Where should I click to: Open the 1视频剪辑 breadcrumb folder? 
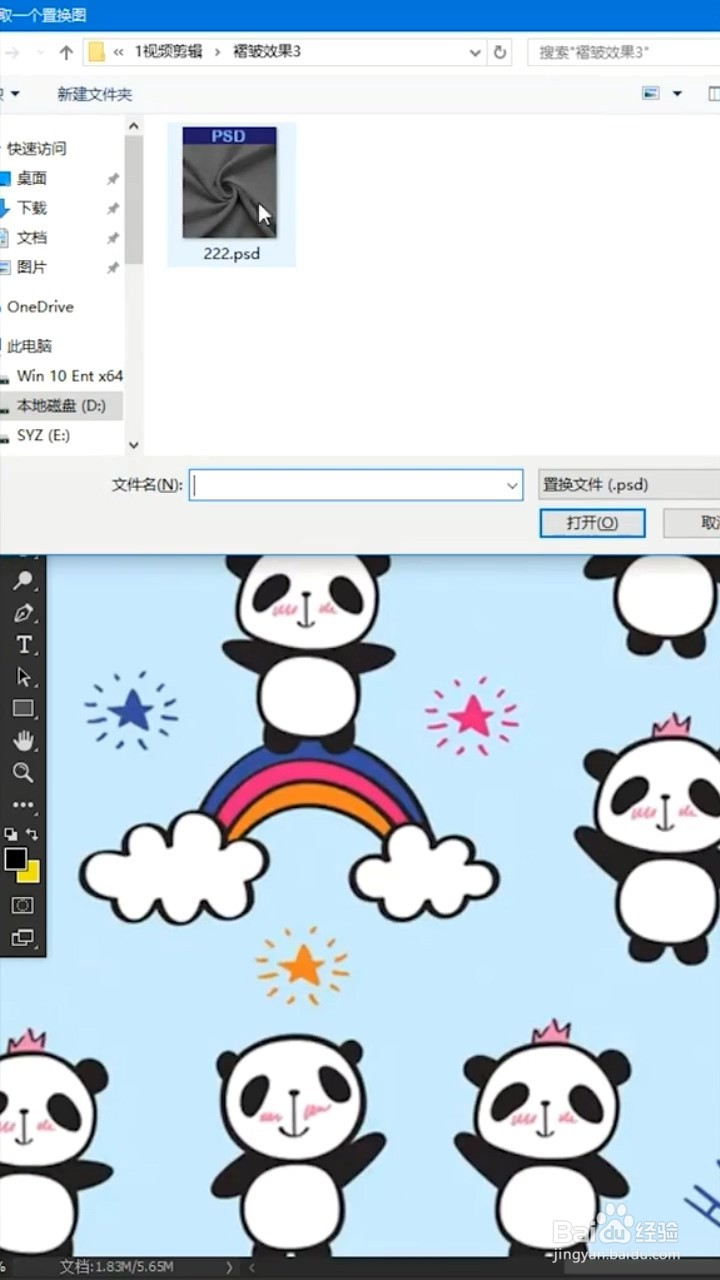168,52
